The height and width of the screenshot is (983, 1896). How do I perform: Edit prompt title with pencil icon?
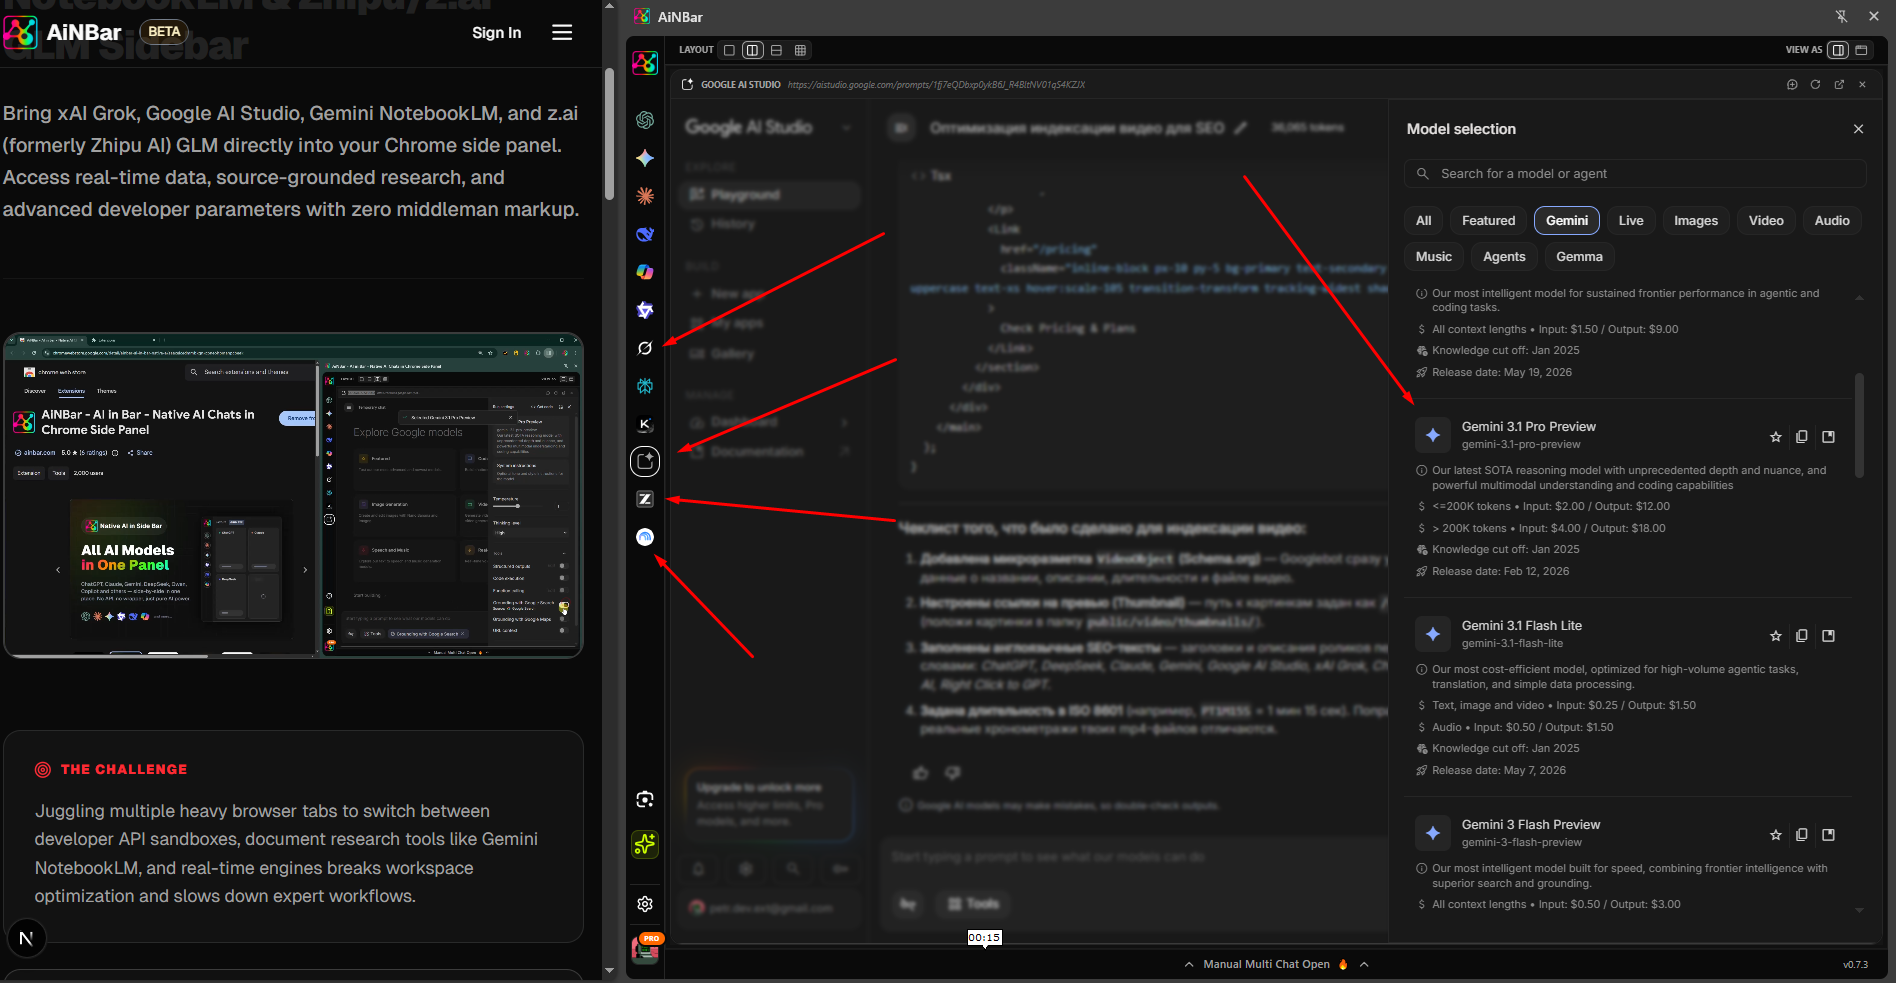[1241, 127]
